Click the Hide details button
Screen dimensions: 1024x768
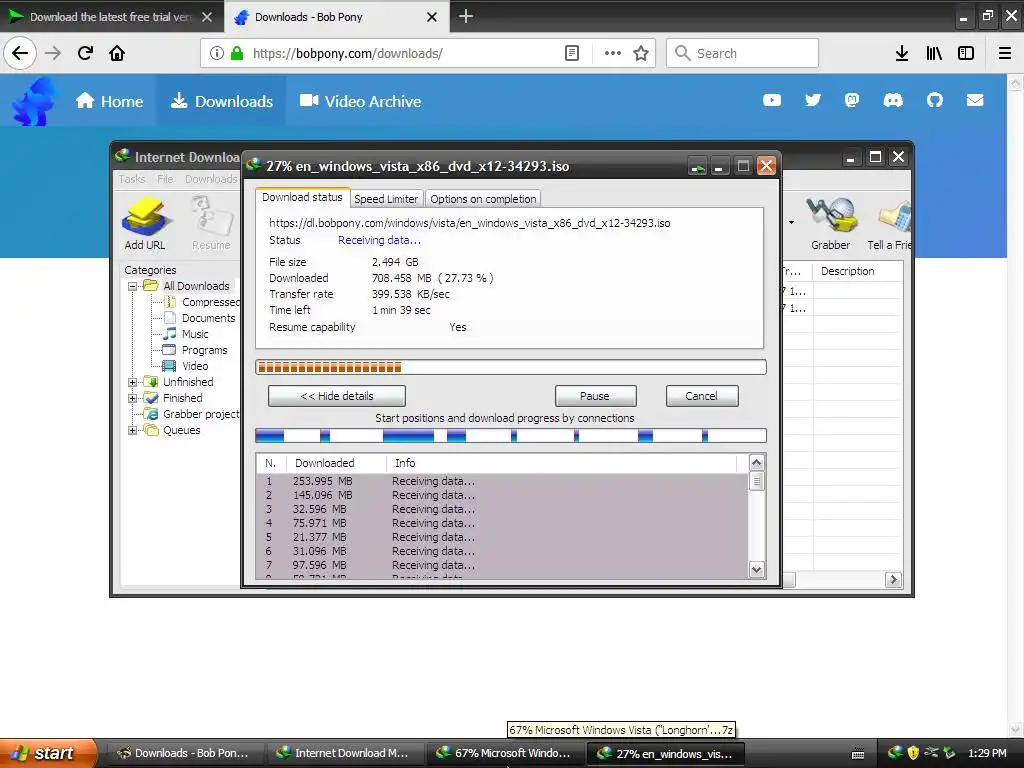tap(337, 396)
